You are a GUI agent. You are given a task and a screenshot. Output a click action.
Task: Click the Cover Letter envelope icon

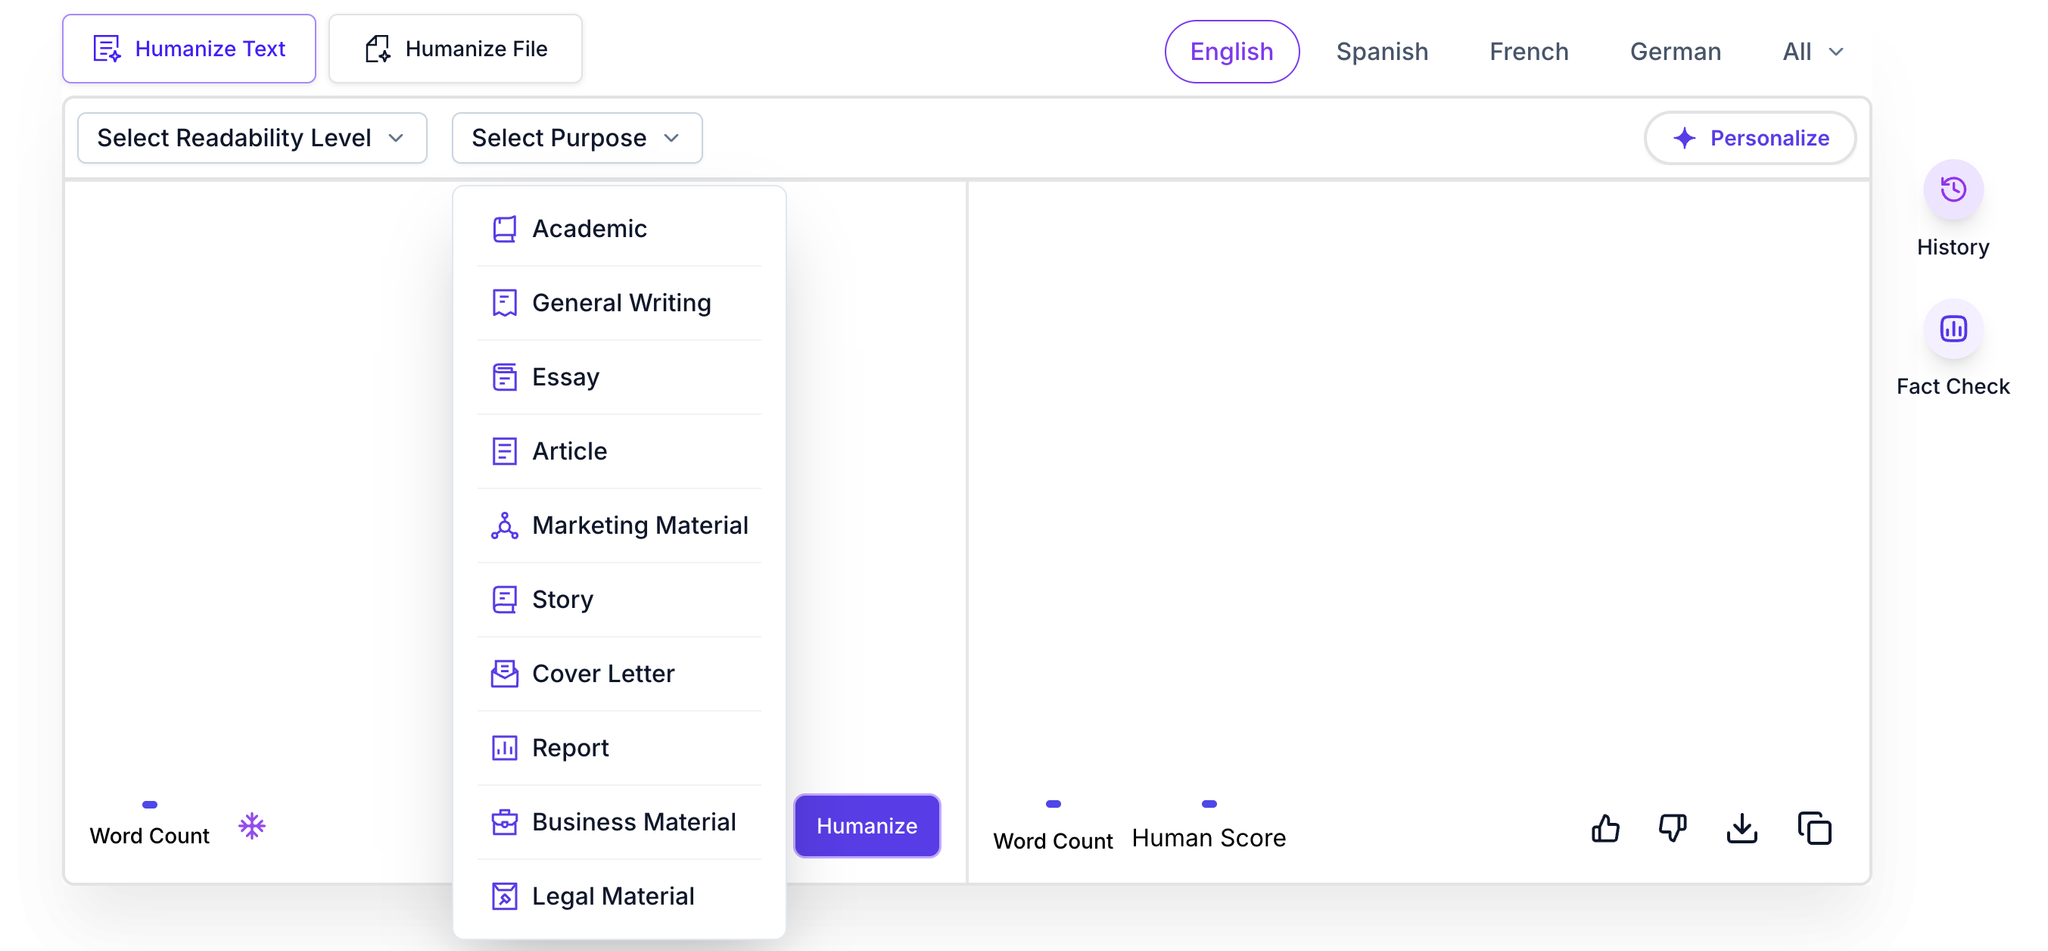pyautogui.click(x=505, y=673)
